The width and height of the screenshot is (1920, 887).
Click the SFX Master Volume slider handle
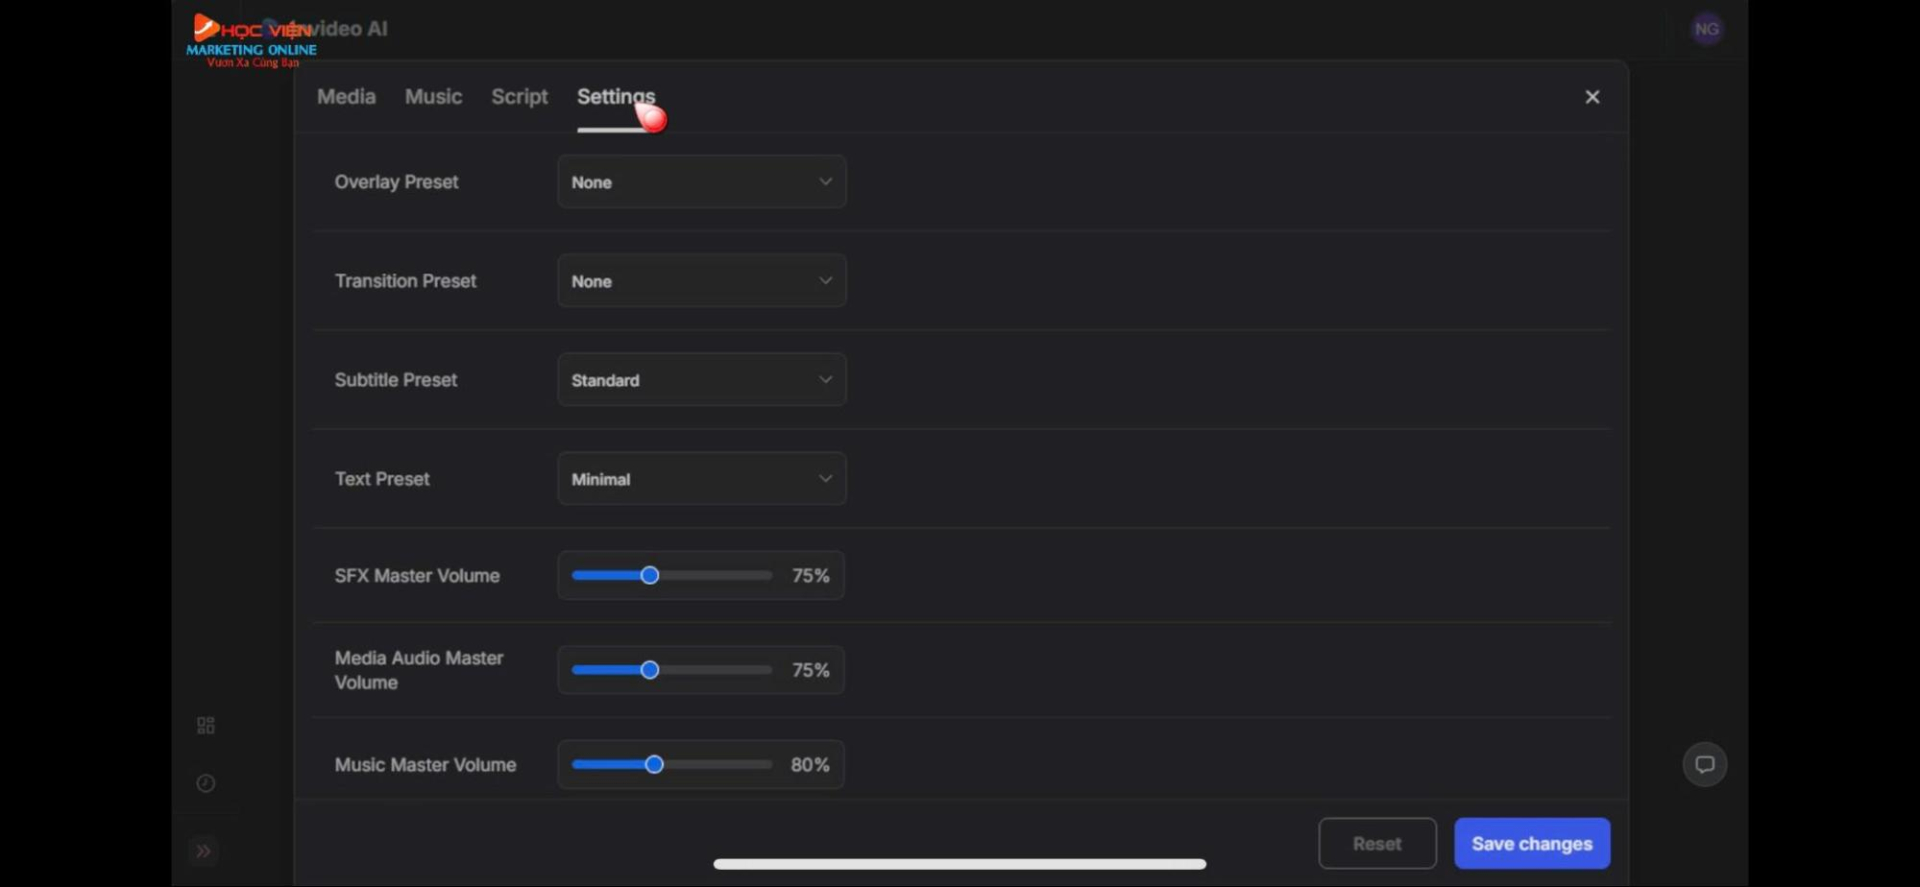tap(650, 576)
